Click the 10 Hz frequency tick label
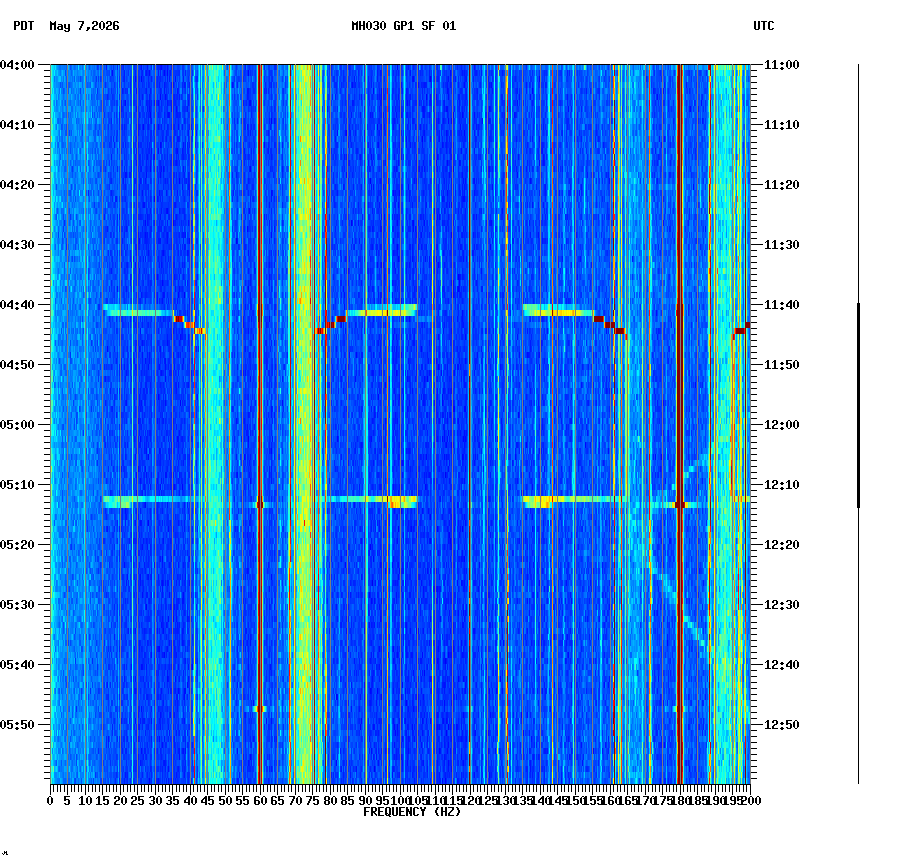 (85, 801)
